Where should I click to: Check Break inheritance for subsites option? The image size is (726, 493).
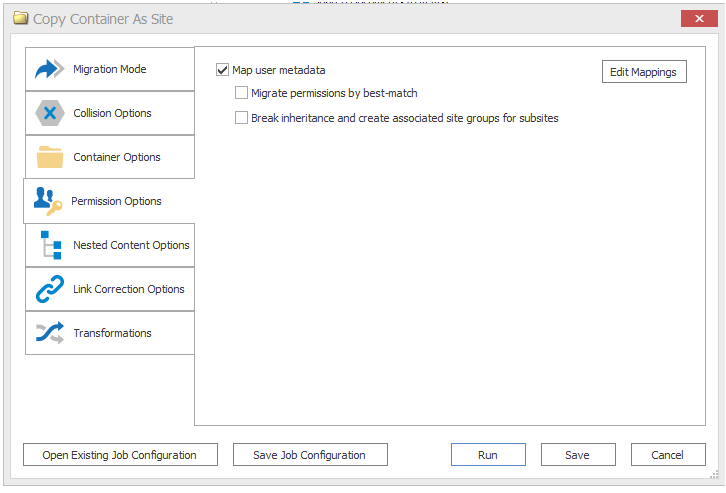pyautogui.click(x=241, y=118)
